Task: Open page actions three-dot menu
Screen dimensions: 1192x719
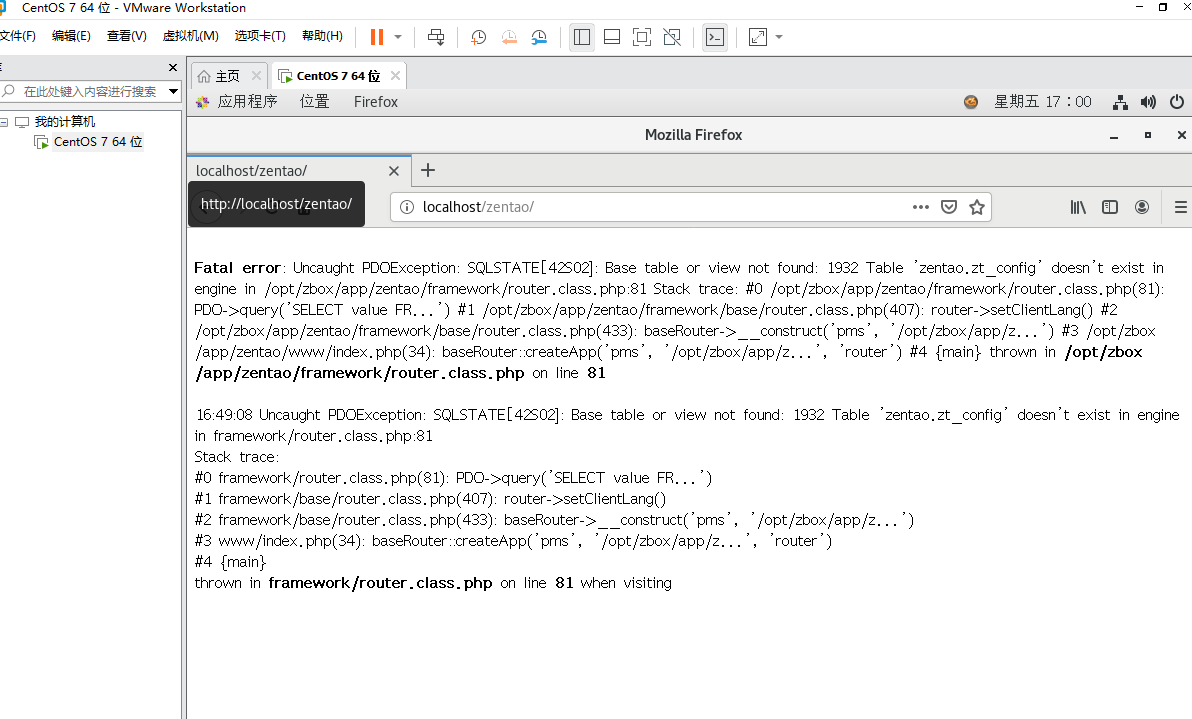Action: 921,207
